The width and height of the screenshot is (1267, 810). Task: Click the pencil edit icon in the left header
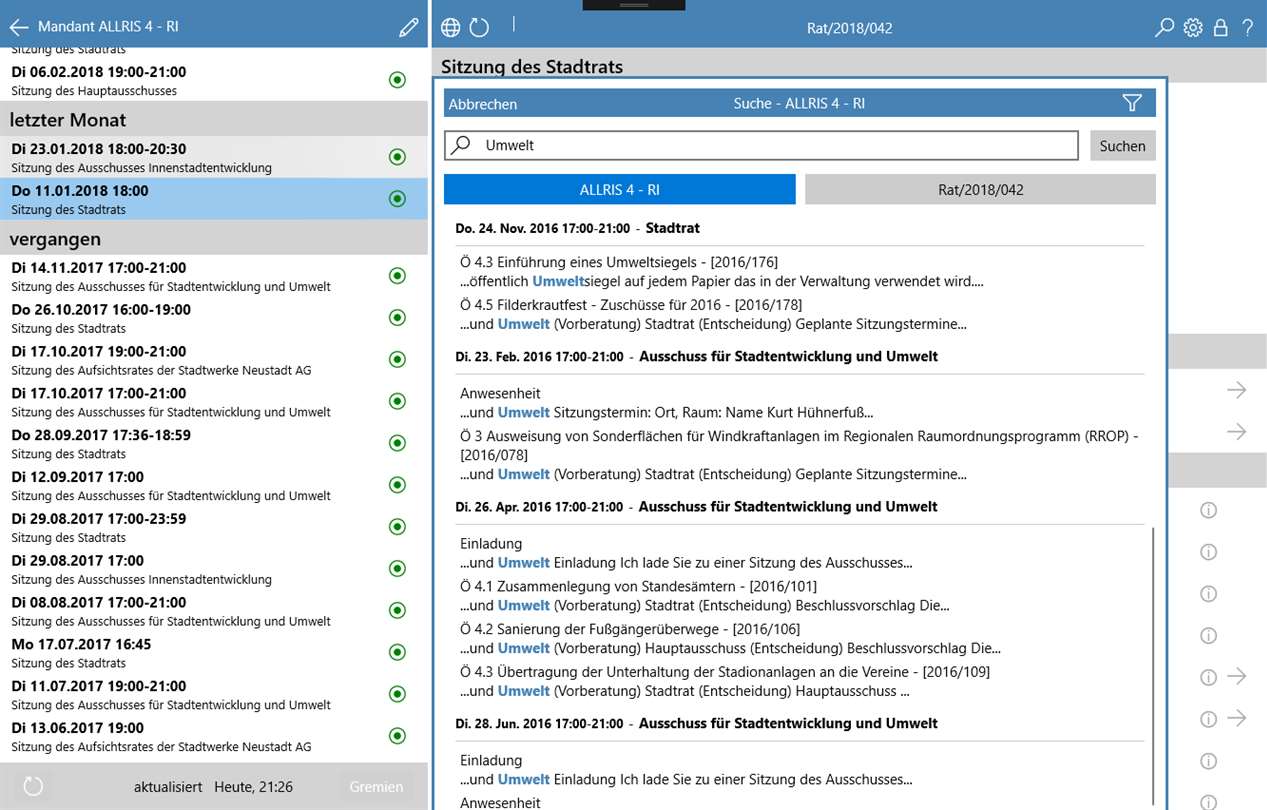pos(407,27)
